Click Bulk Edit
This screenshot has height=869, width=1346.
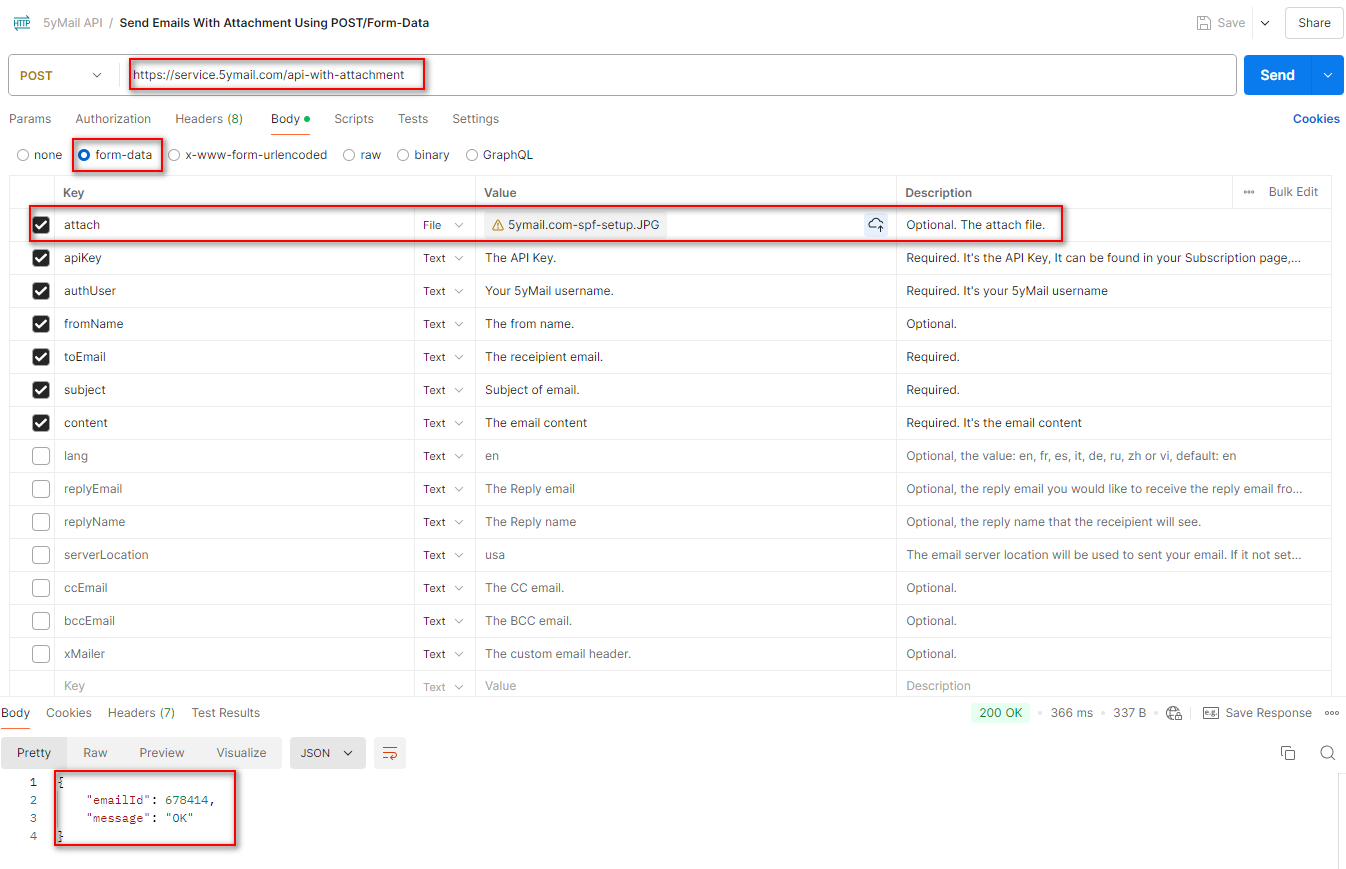click(1293, 192)
